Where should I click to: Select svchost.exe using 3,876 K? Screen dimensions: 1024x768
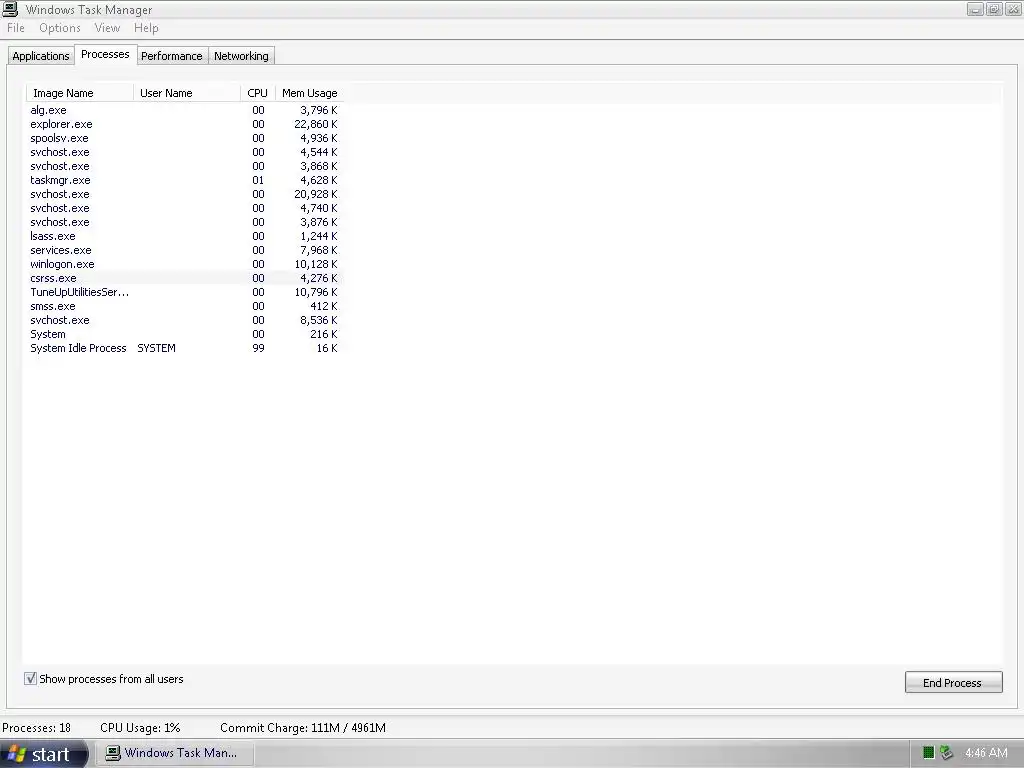184,222
